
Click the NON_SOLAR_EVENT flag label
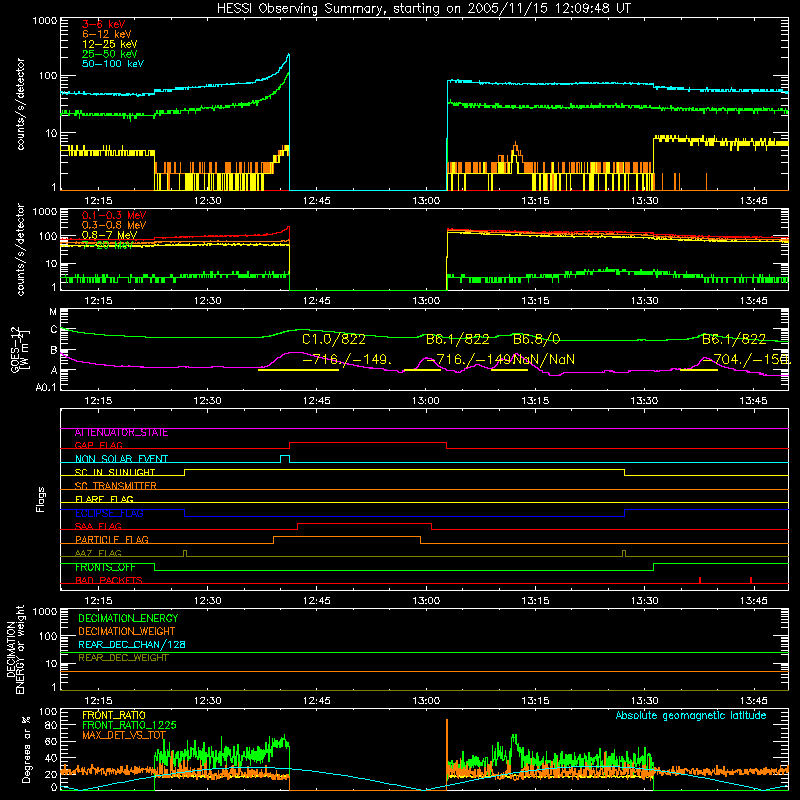coord(121,459)
